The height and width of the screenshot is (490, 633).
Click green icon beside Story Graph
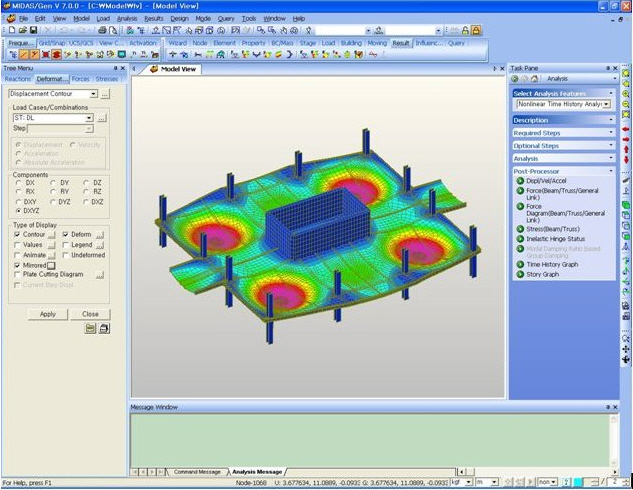point(520,274)
